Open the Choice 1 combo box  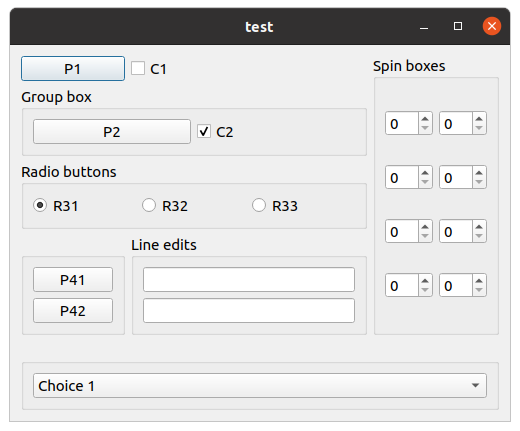point(260,385)
